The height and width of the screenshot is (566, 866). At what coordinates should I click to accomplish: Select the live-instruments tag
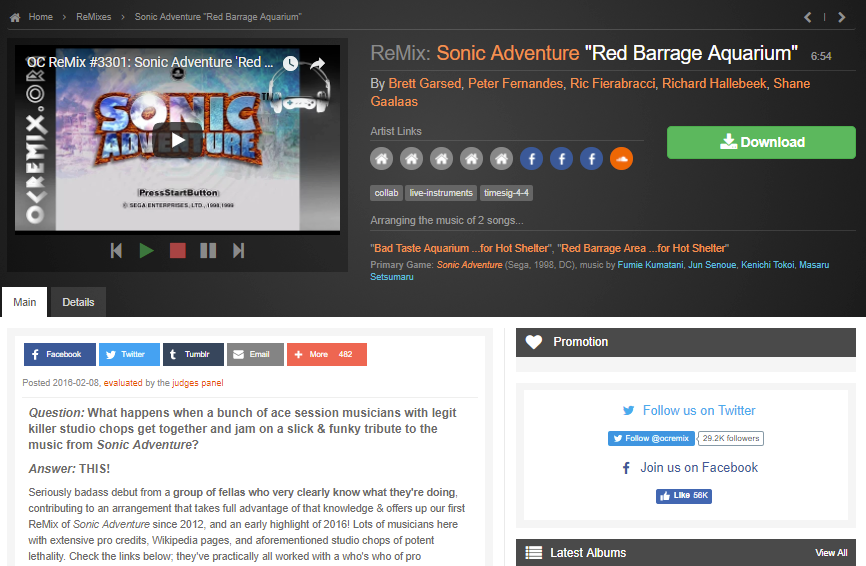441,193
